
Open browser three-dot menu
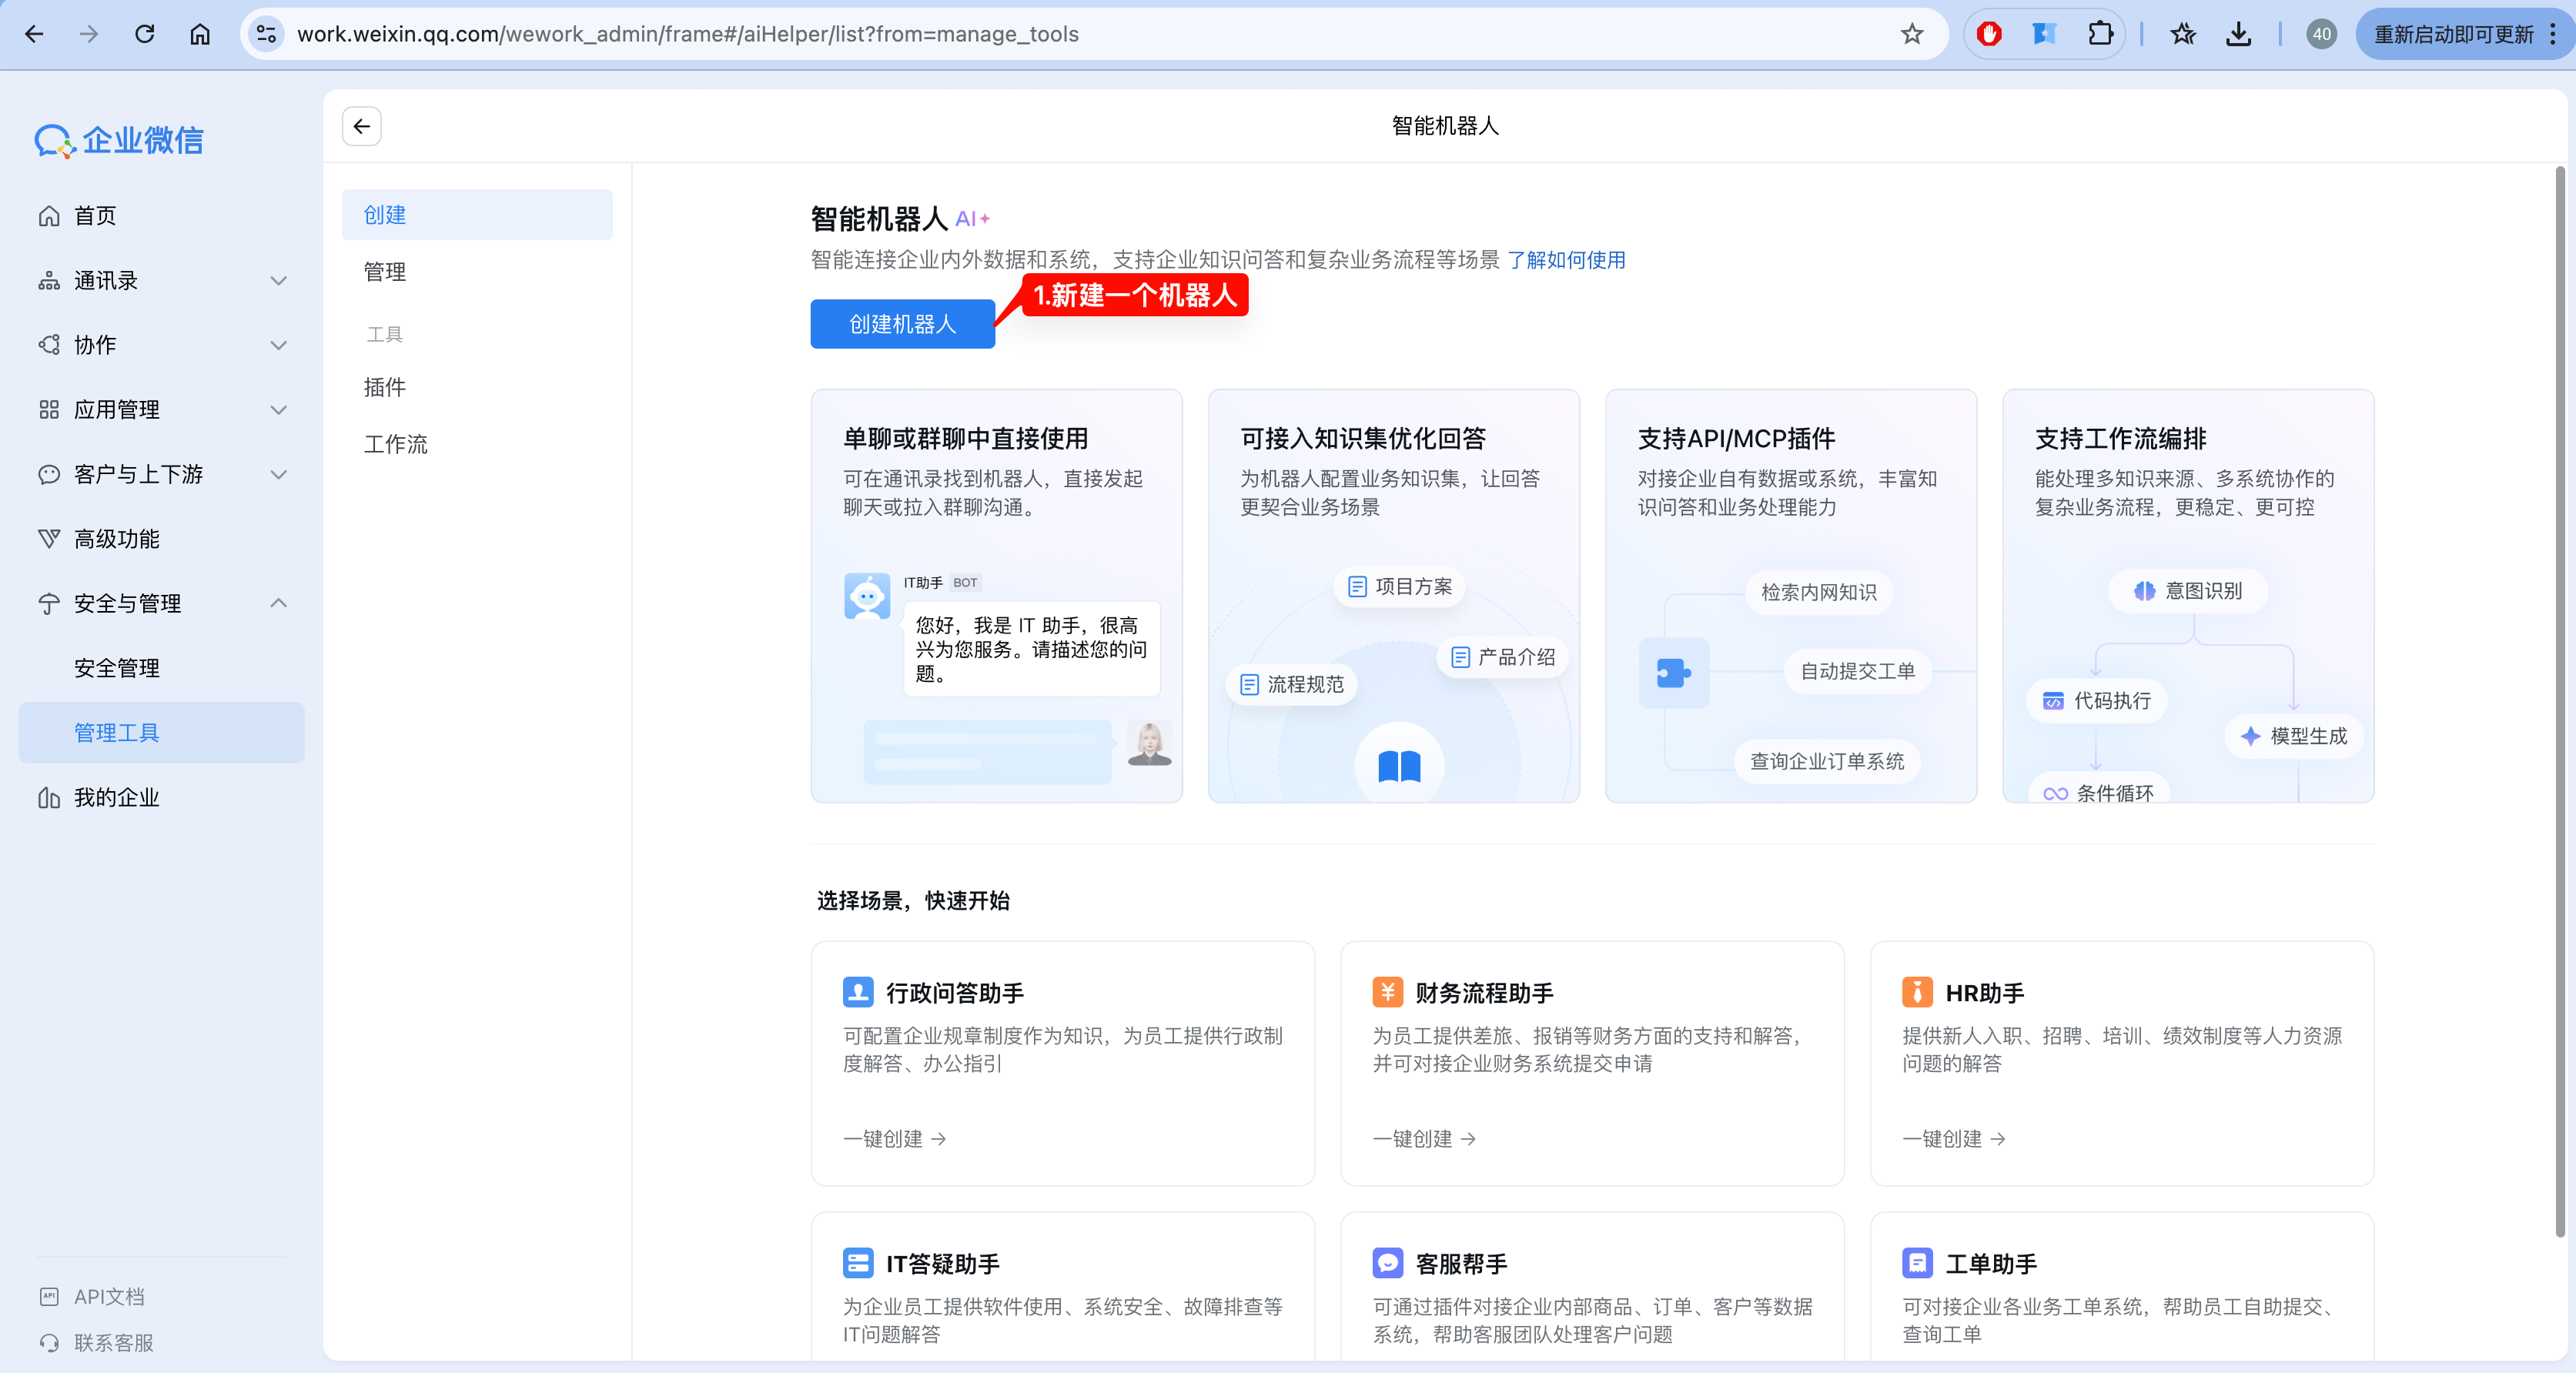pos(2552,34)
